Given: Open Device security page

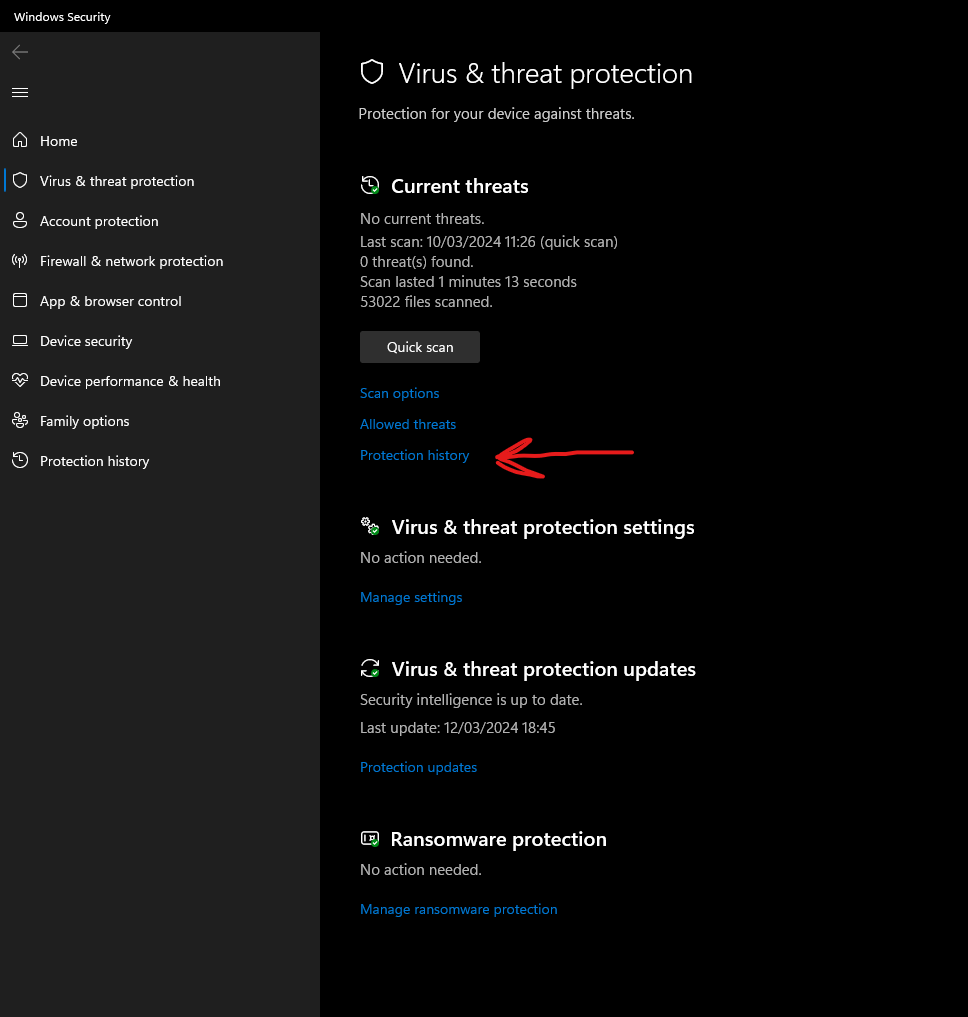Looking at the screenshot, I should 160,341.
